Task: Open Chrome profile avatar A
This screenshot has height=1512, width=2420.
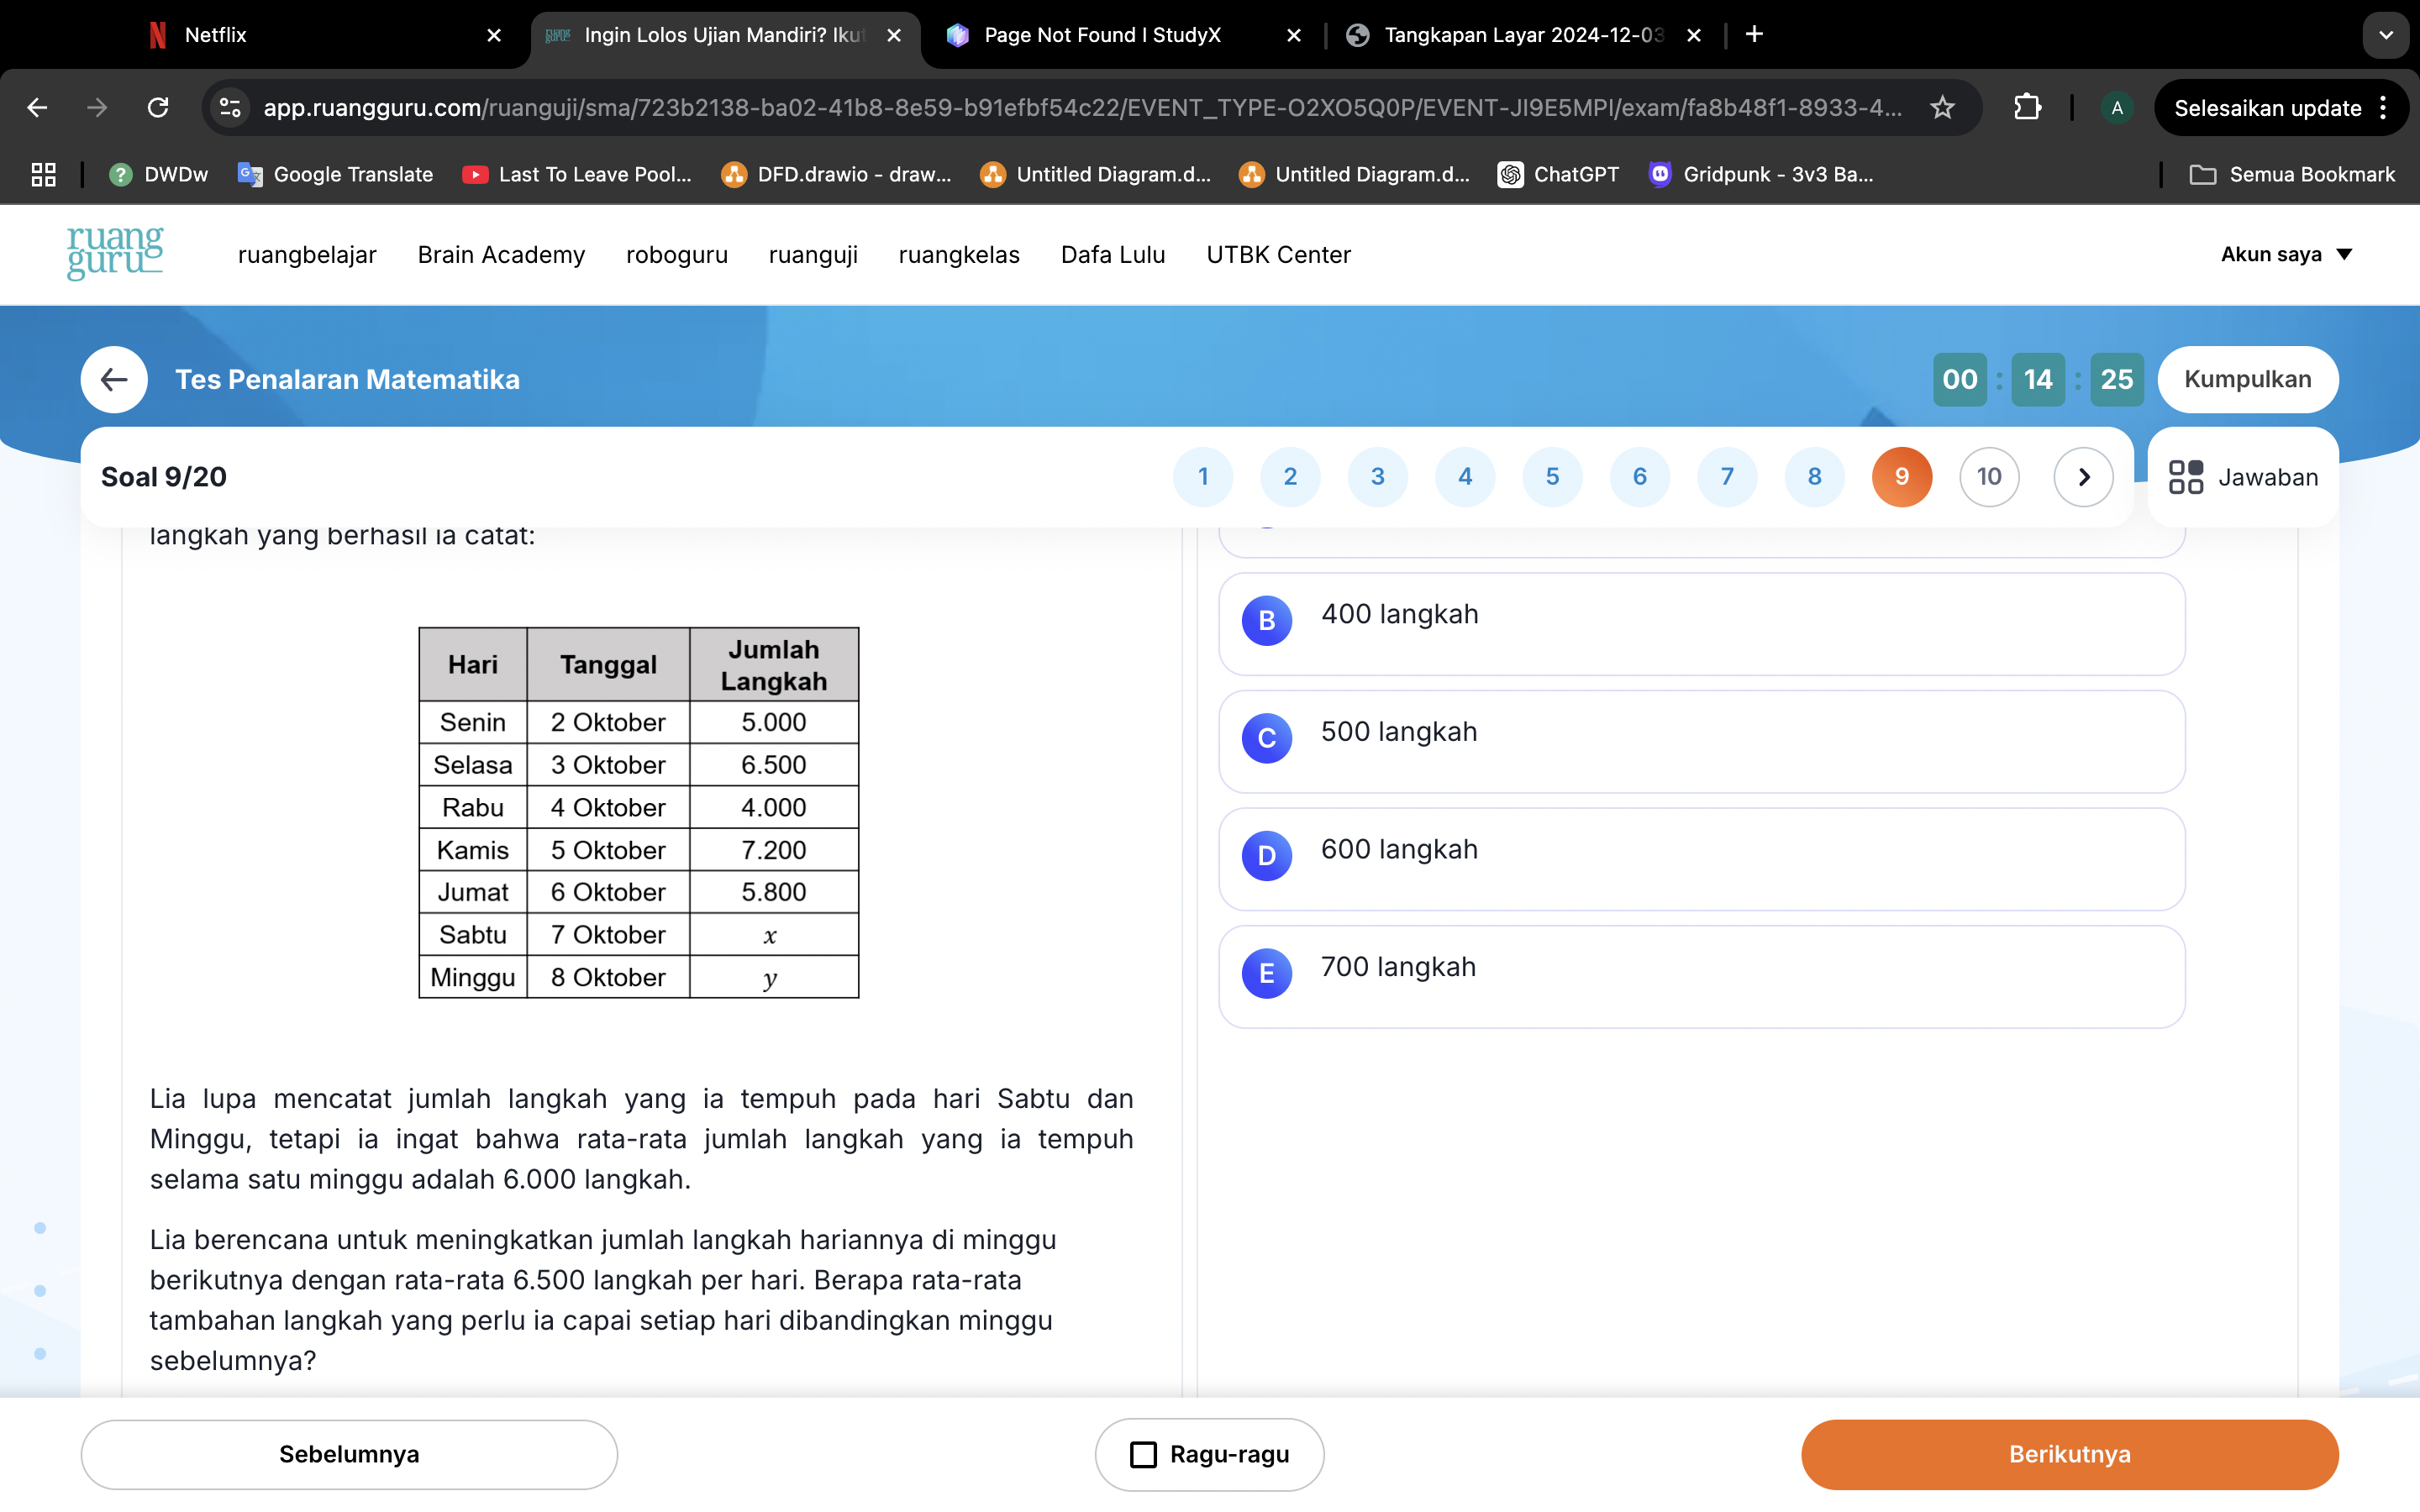Action: pyautogui.click(x=2116, y=108)
